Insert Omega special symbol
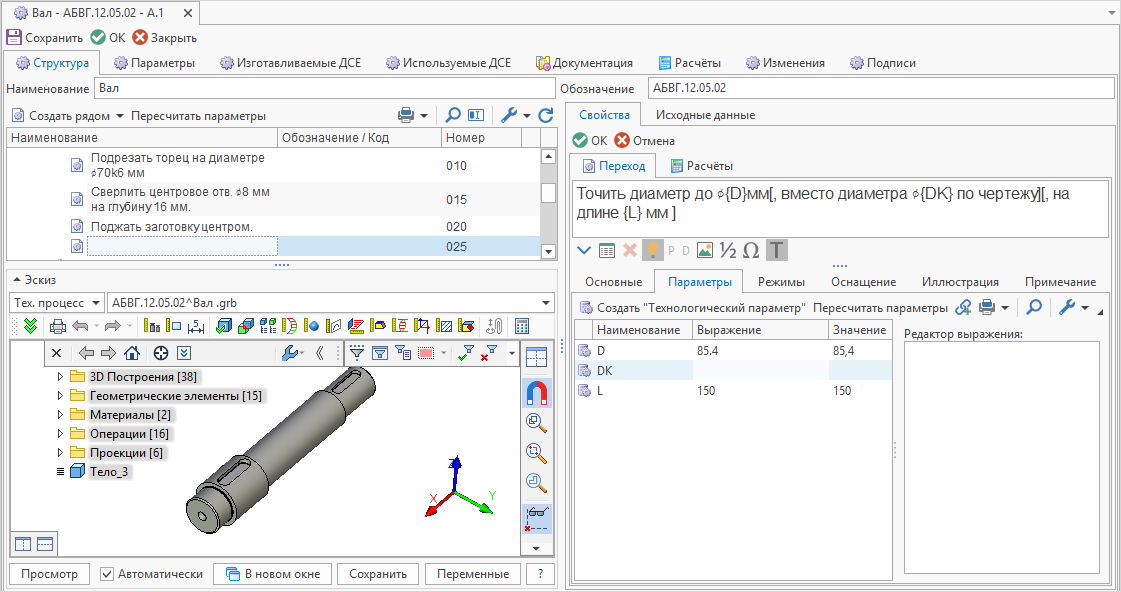 pyautogui.click(x=751, y=250)
